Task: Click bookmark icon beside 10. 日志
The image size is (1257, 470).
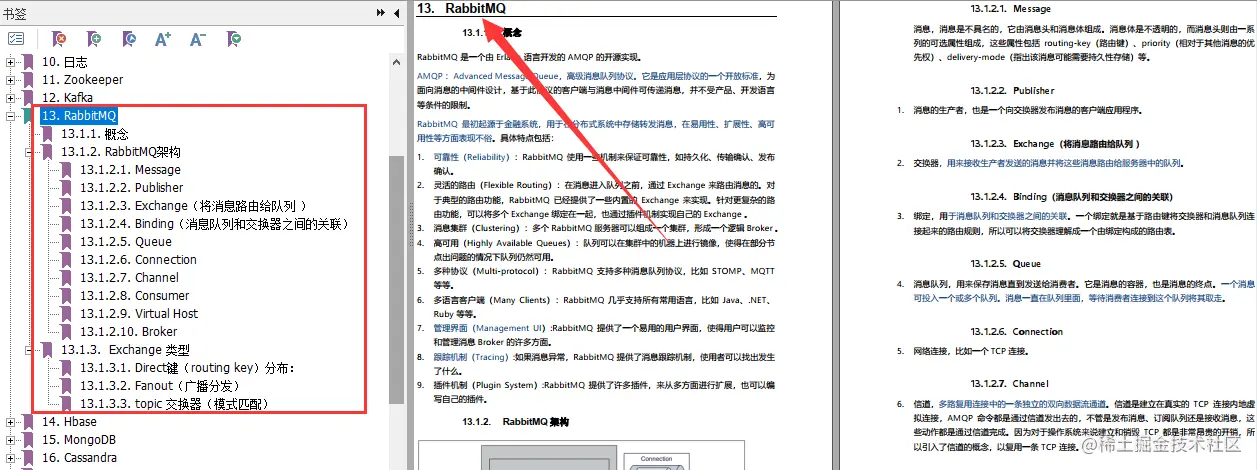Action: pos(29,62)
